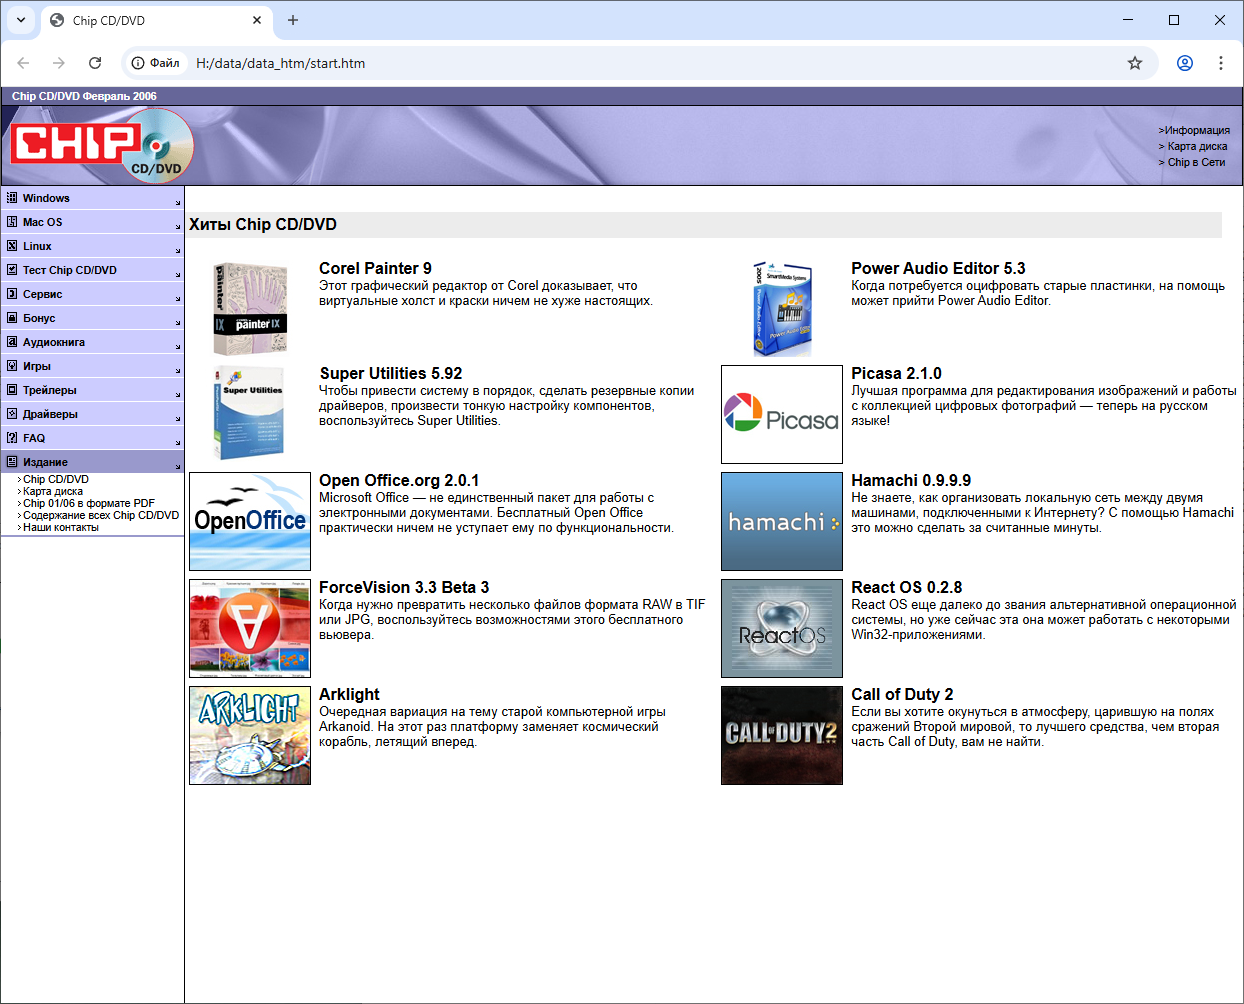1244x1004 pixels.
Task: Open Содержание всех Chip CD/DVD
Action: point(101,515)
